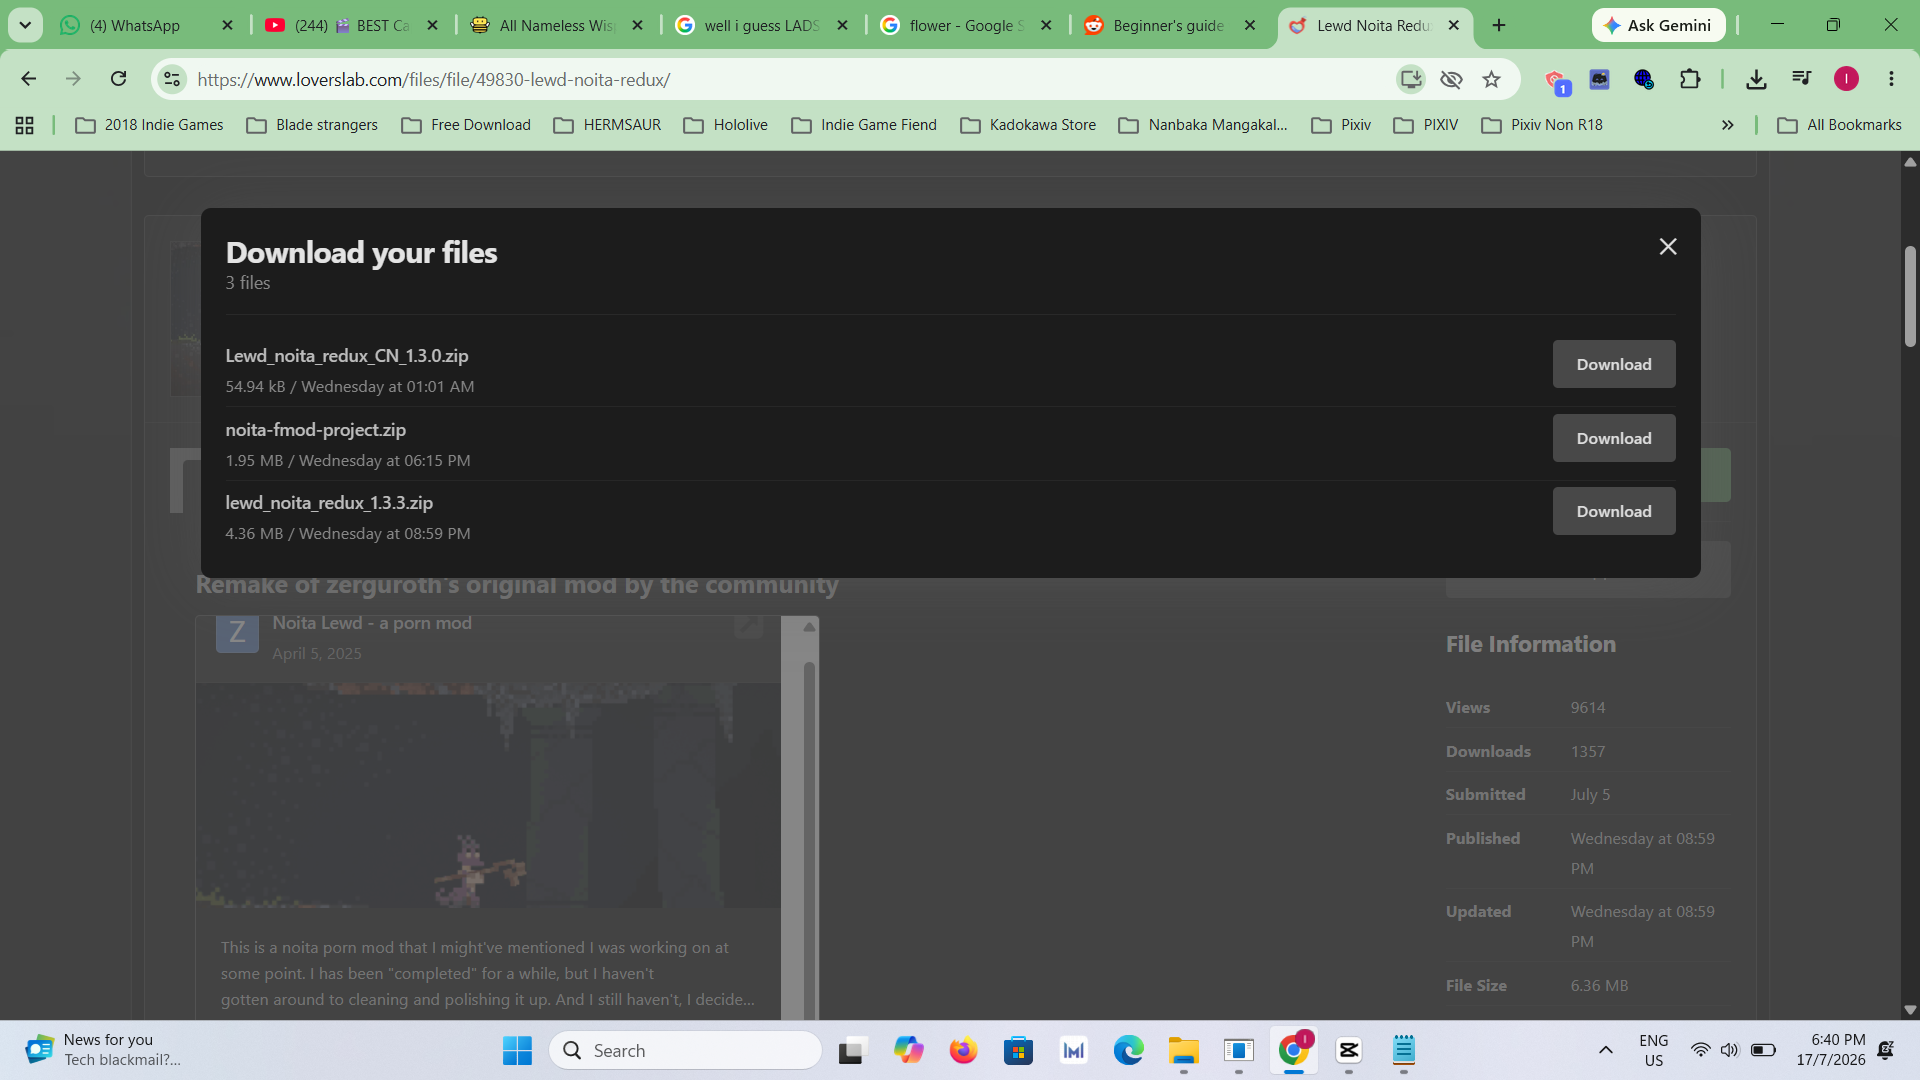Open Windows Start menu

(517, 1050)
